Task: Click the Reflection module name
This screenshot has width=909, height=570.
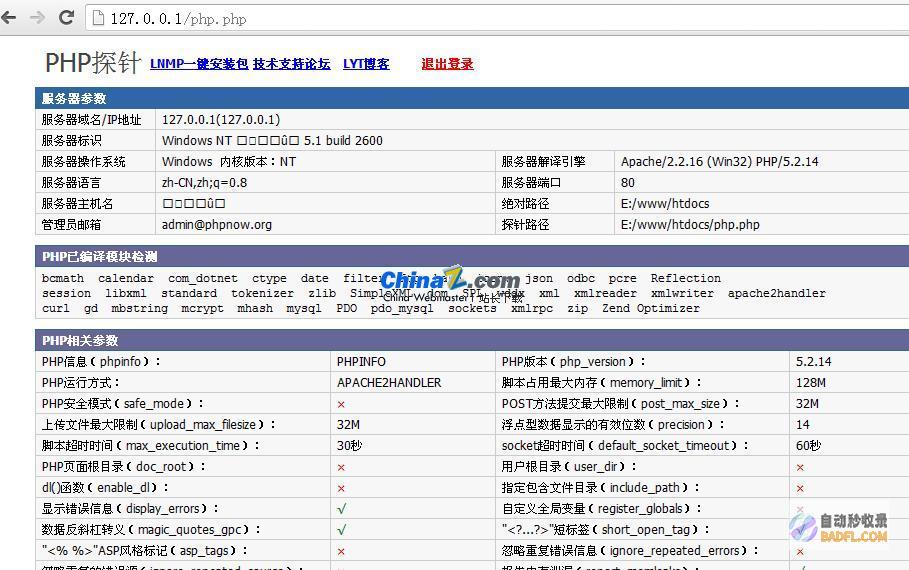Action: (x=686, y=278)
